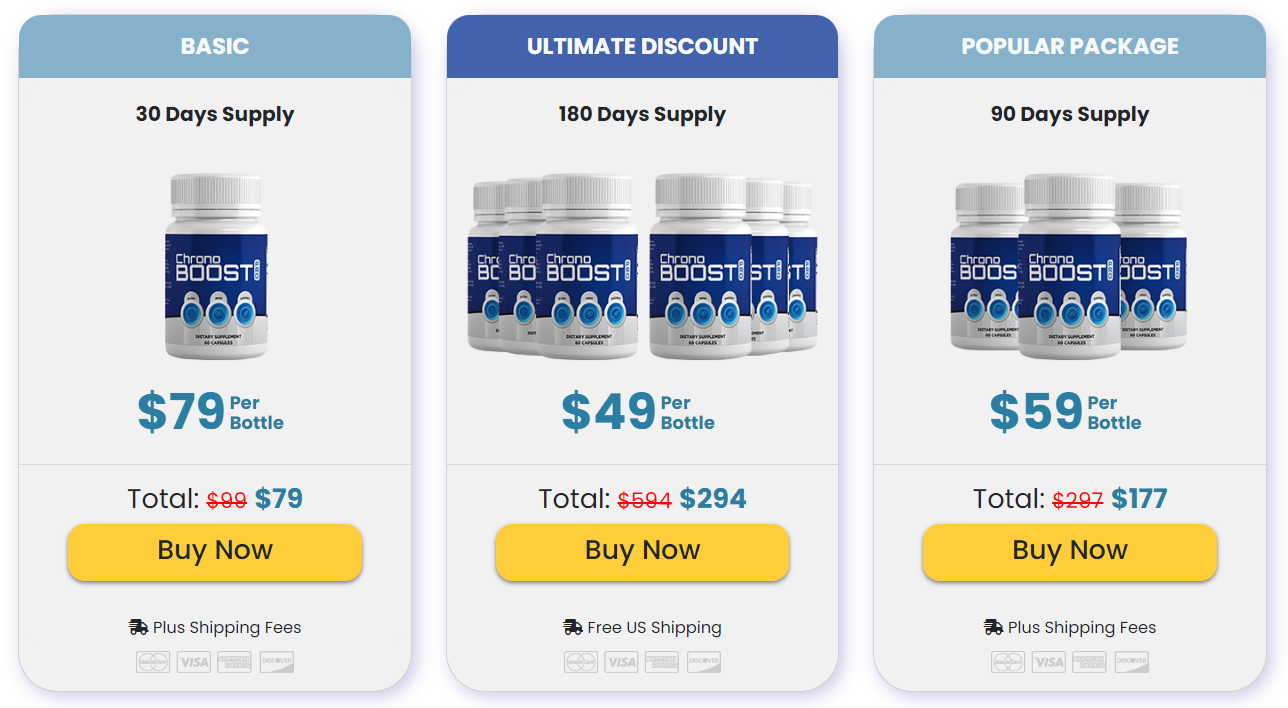The height and width of the screenshot is (708, 1288).
Task: Select the MasterCard icon under BASIC package
Action: tap(153, 661)
